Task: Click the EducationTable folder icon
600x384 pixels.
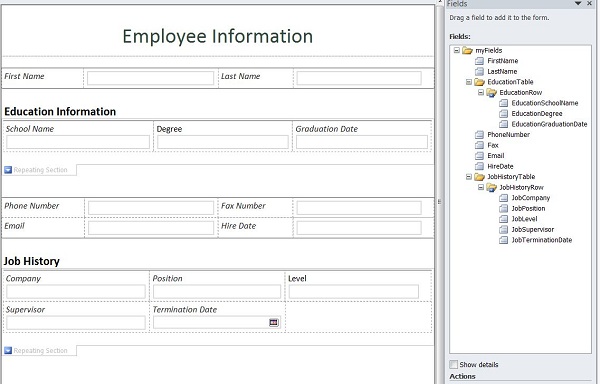Action: [479, 82]
